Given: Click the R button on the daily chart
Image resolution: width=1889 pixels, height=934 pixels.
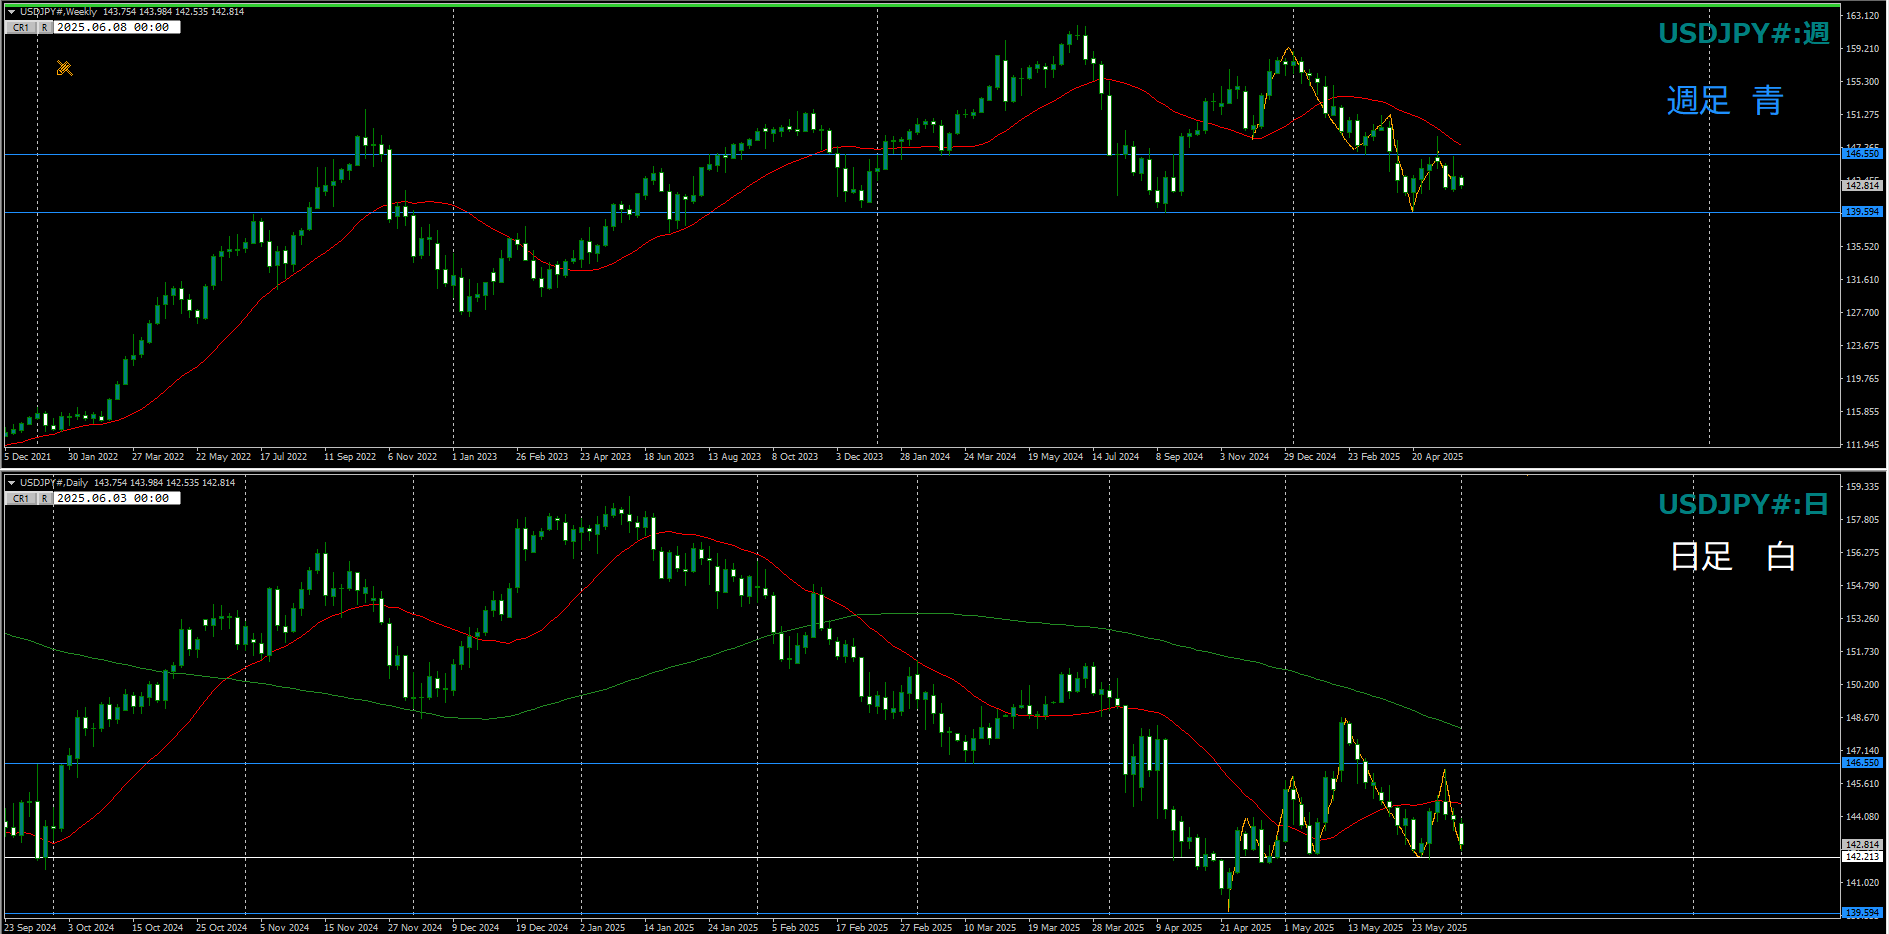Looking at the screenshot, I should click(x=44, y=499).
